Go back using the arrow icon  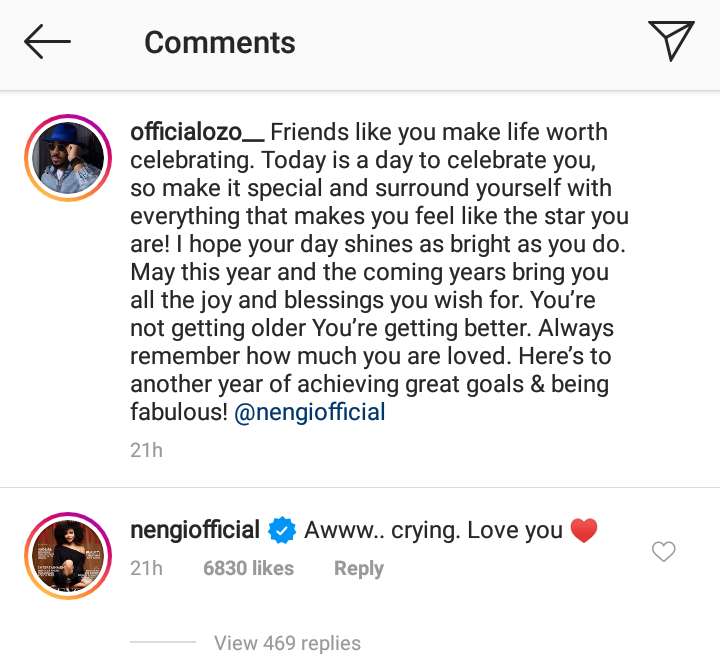(x=47, y=42)
